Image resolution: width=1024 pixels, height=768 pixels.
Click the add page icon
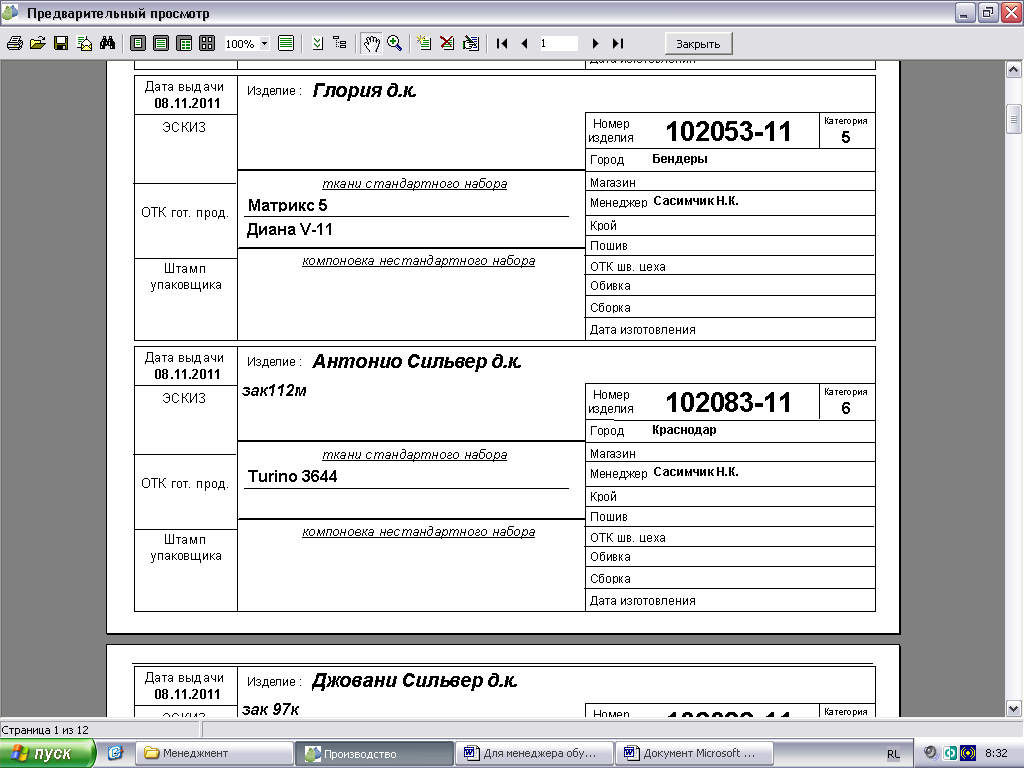[x=424, y=43]
